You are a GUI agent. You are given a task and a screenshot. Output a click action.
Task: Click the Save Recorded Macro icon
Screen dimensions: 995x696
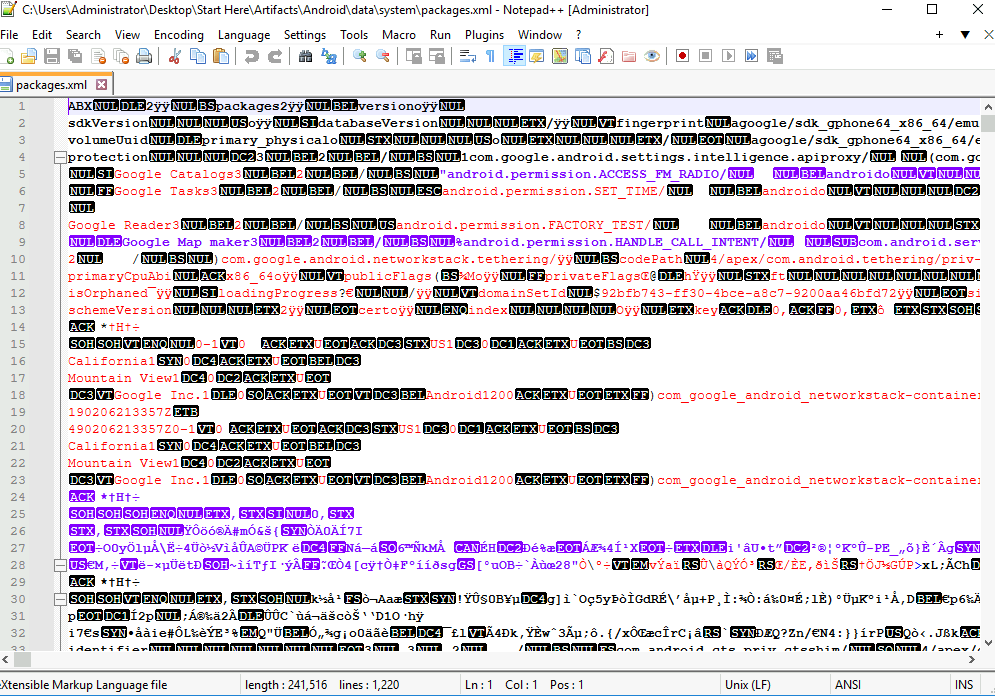(775, 56)
